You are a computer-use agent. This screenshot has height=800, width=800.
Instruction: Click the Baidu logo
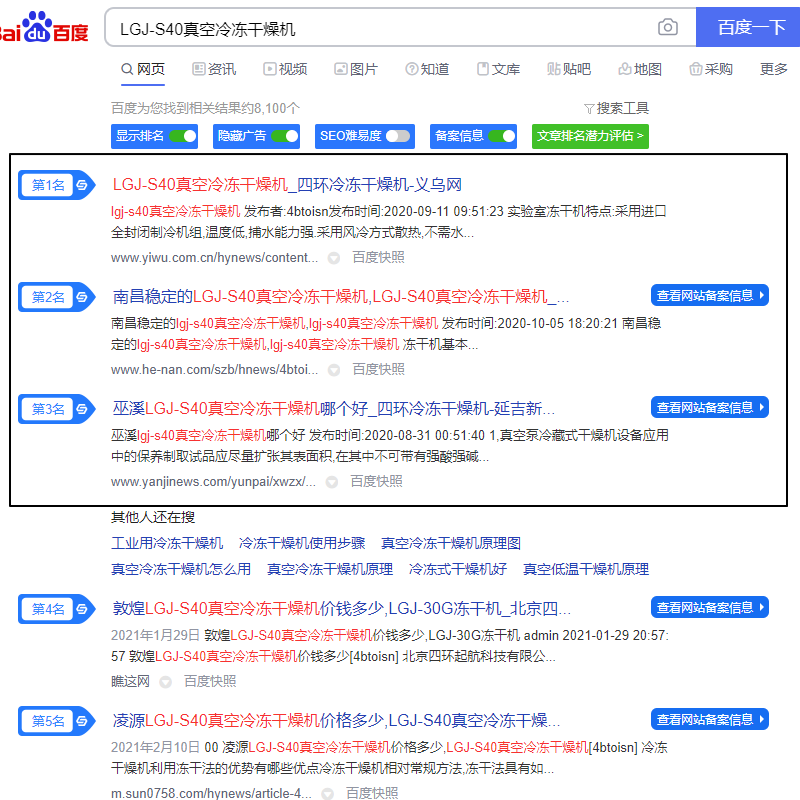coord(44,27)
